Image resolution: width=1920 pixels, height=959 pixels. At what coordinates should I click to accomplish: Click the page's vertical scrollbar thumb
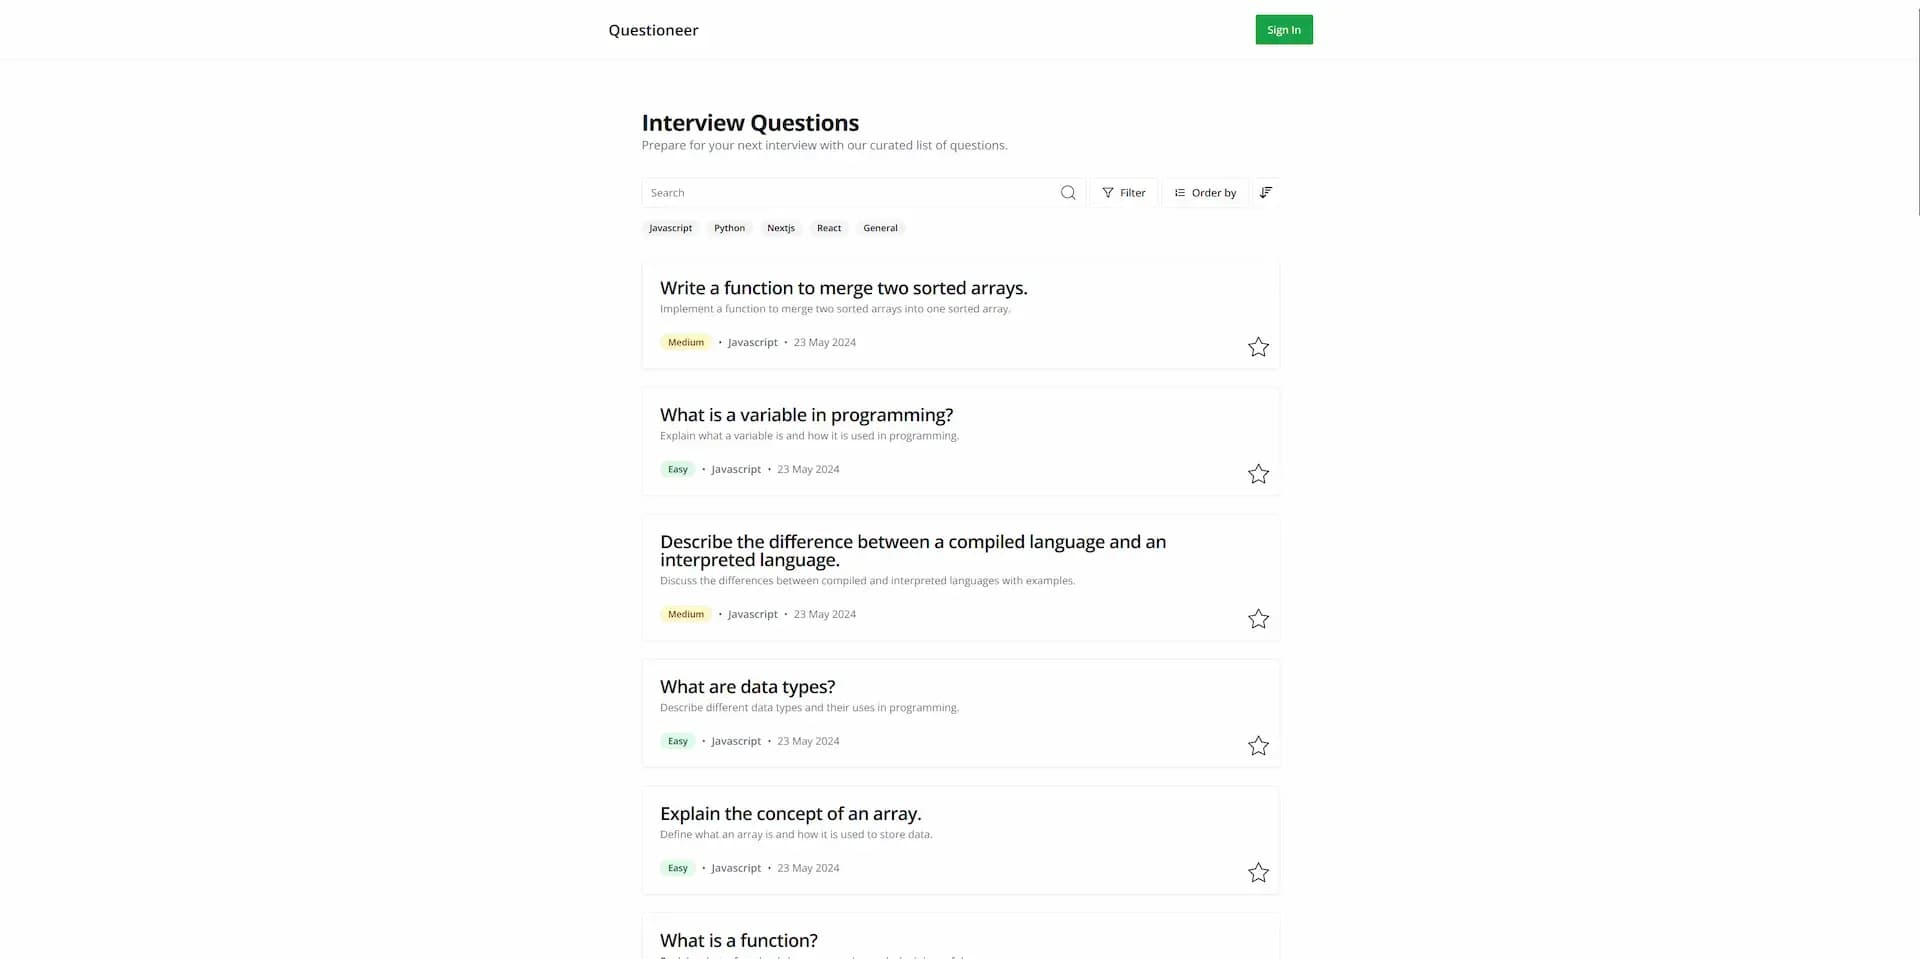(x=1916, y=108)
